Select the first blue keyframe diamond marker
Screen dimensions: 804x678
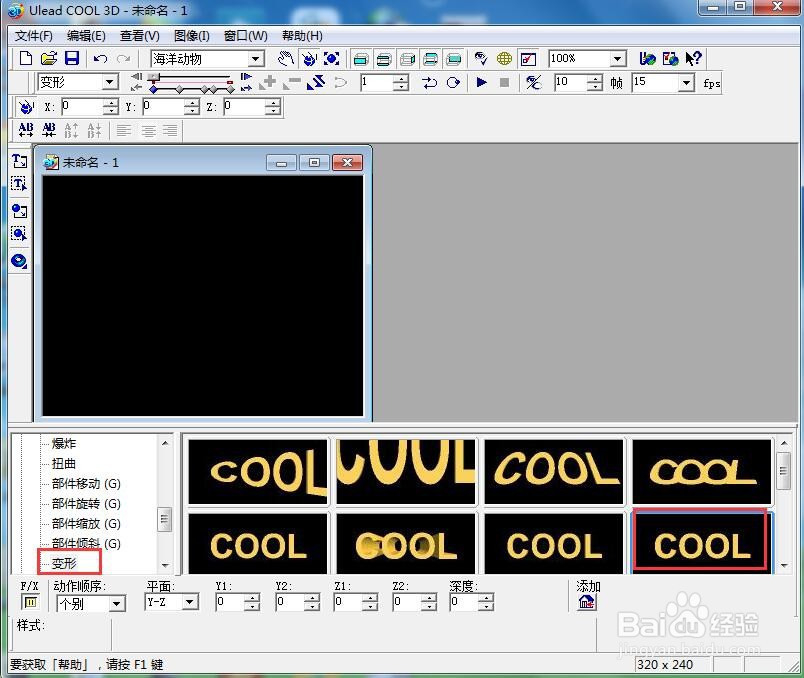tap(153, 89)
